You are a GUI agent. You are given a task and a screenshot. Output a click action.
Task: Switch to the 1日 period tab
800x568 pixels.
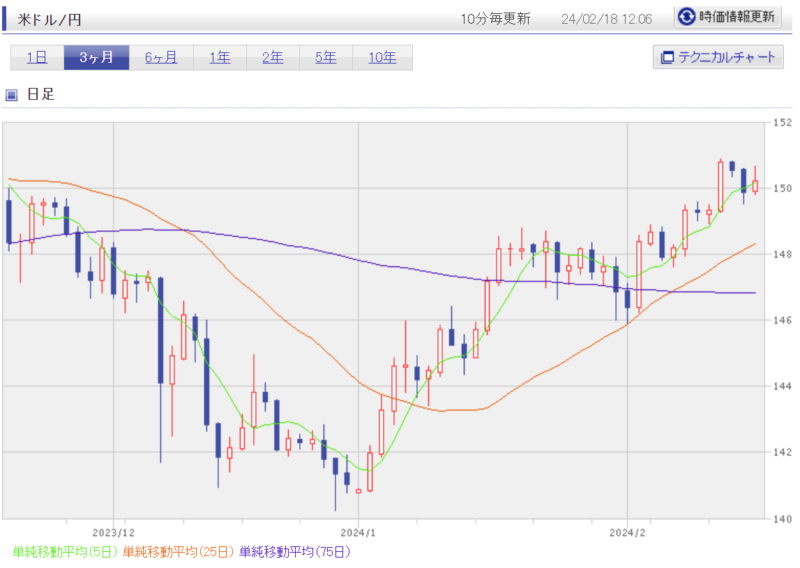37,57
